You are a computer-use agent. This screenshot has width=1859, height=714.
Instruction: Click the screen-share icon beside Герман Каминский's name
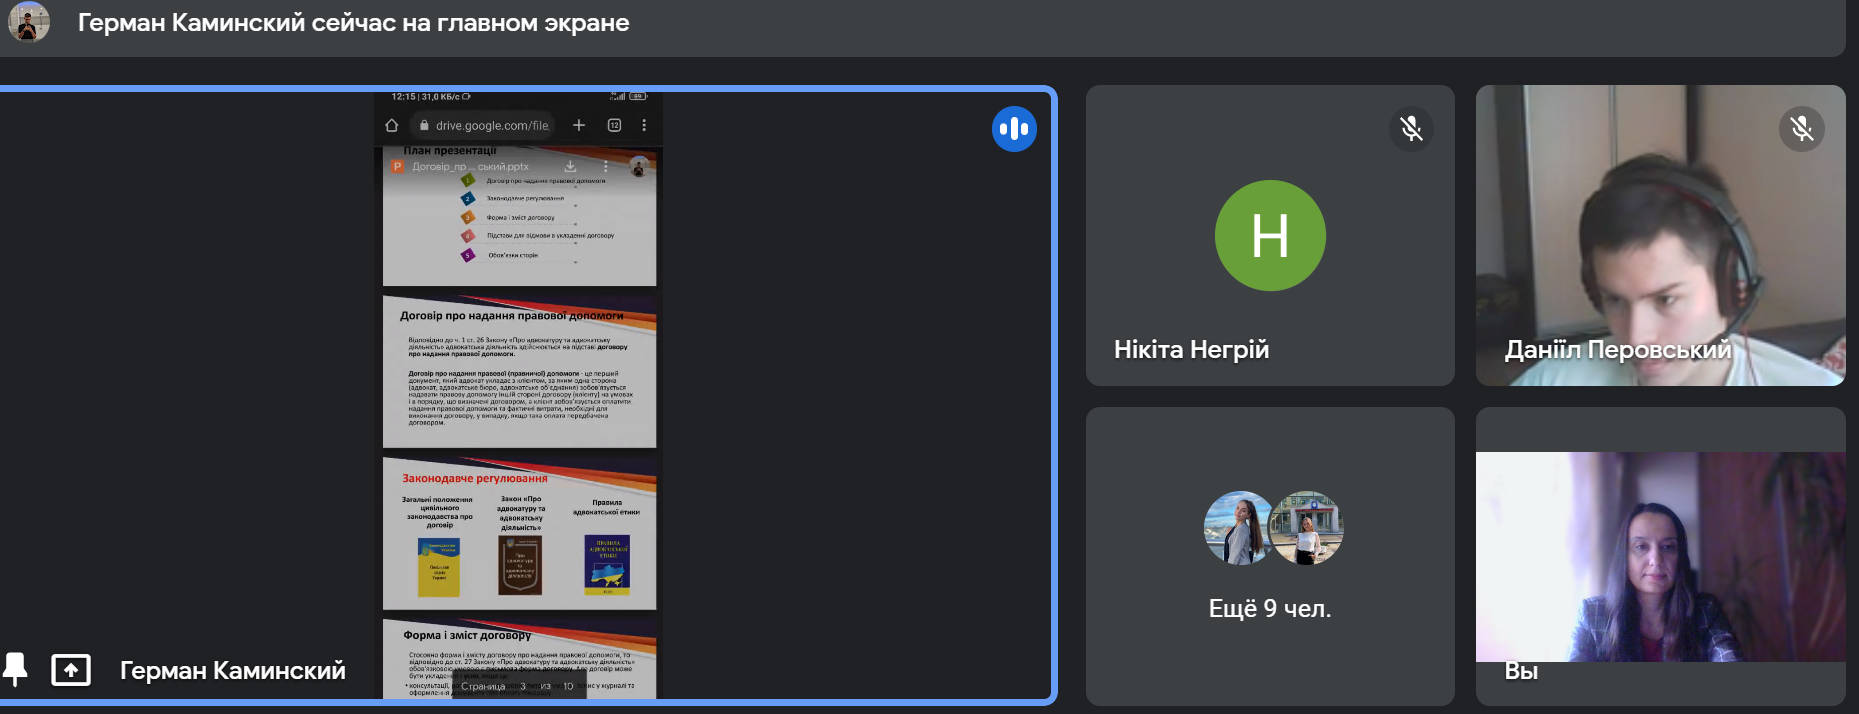tap(71, 670)
